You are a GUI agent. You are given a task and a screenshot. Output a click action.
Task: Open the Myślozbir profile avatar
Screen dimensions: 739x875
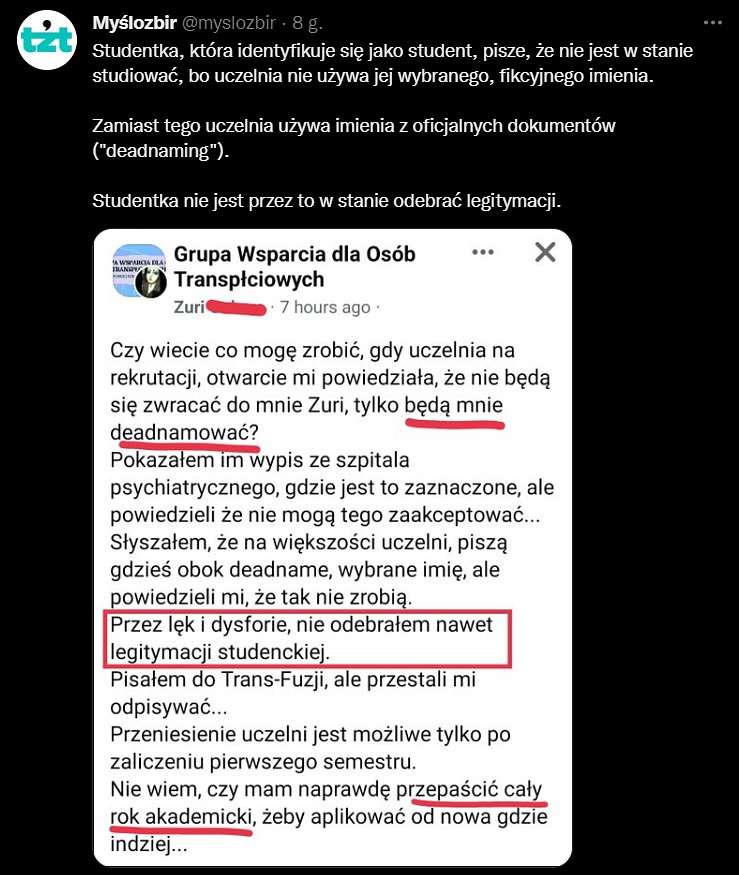46,40
